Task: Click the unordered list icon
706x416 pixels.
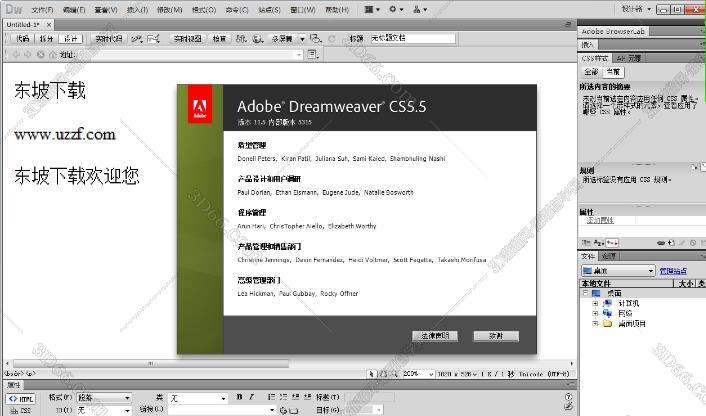Action: click(271, 397)
